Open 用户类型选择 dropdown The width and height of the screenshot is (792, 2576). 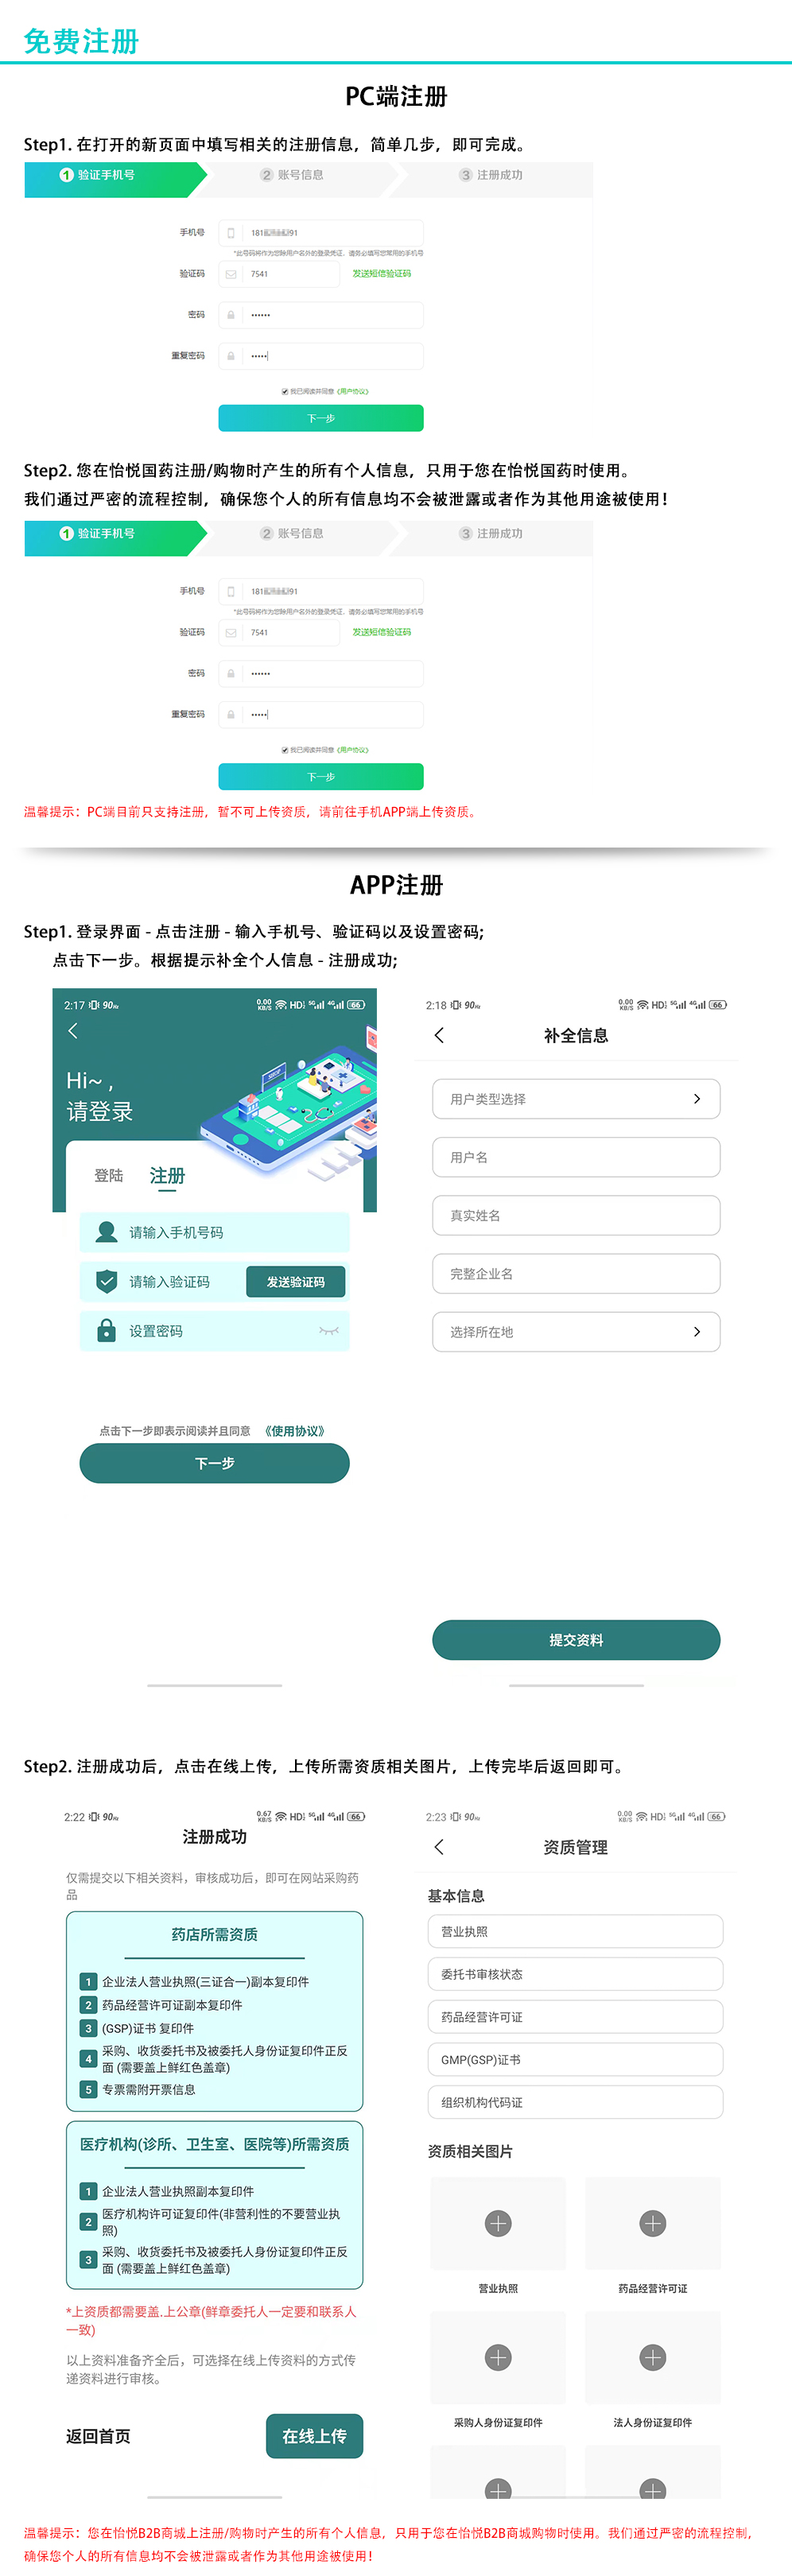pos(576,1099)
